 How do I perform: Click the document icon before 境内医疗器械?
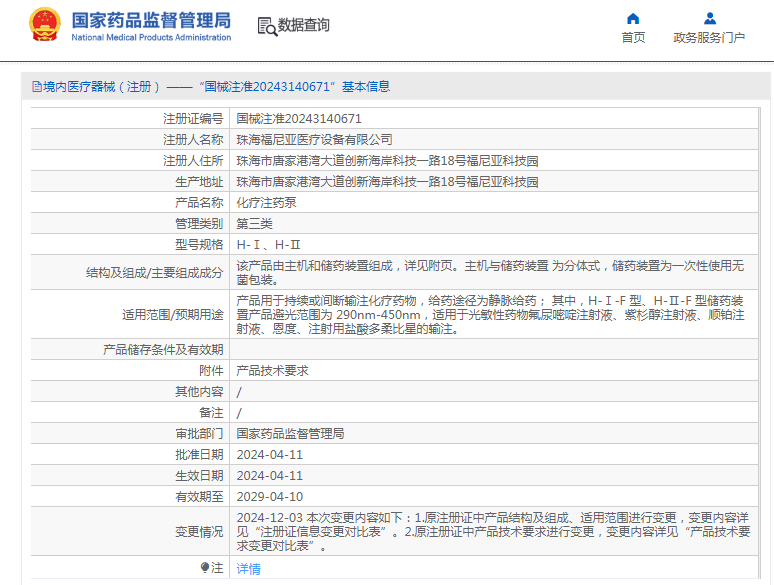coord(37,87)
